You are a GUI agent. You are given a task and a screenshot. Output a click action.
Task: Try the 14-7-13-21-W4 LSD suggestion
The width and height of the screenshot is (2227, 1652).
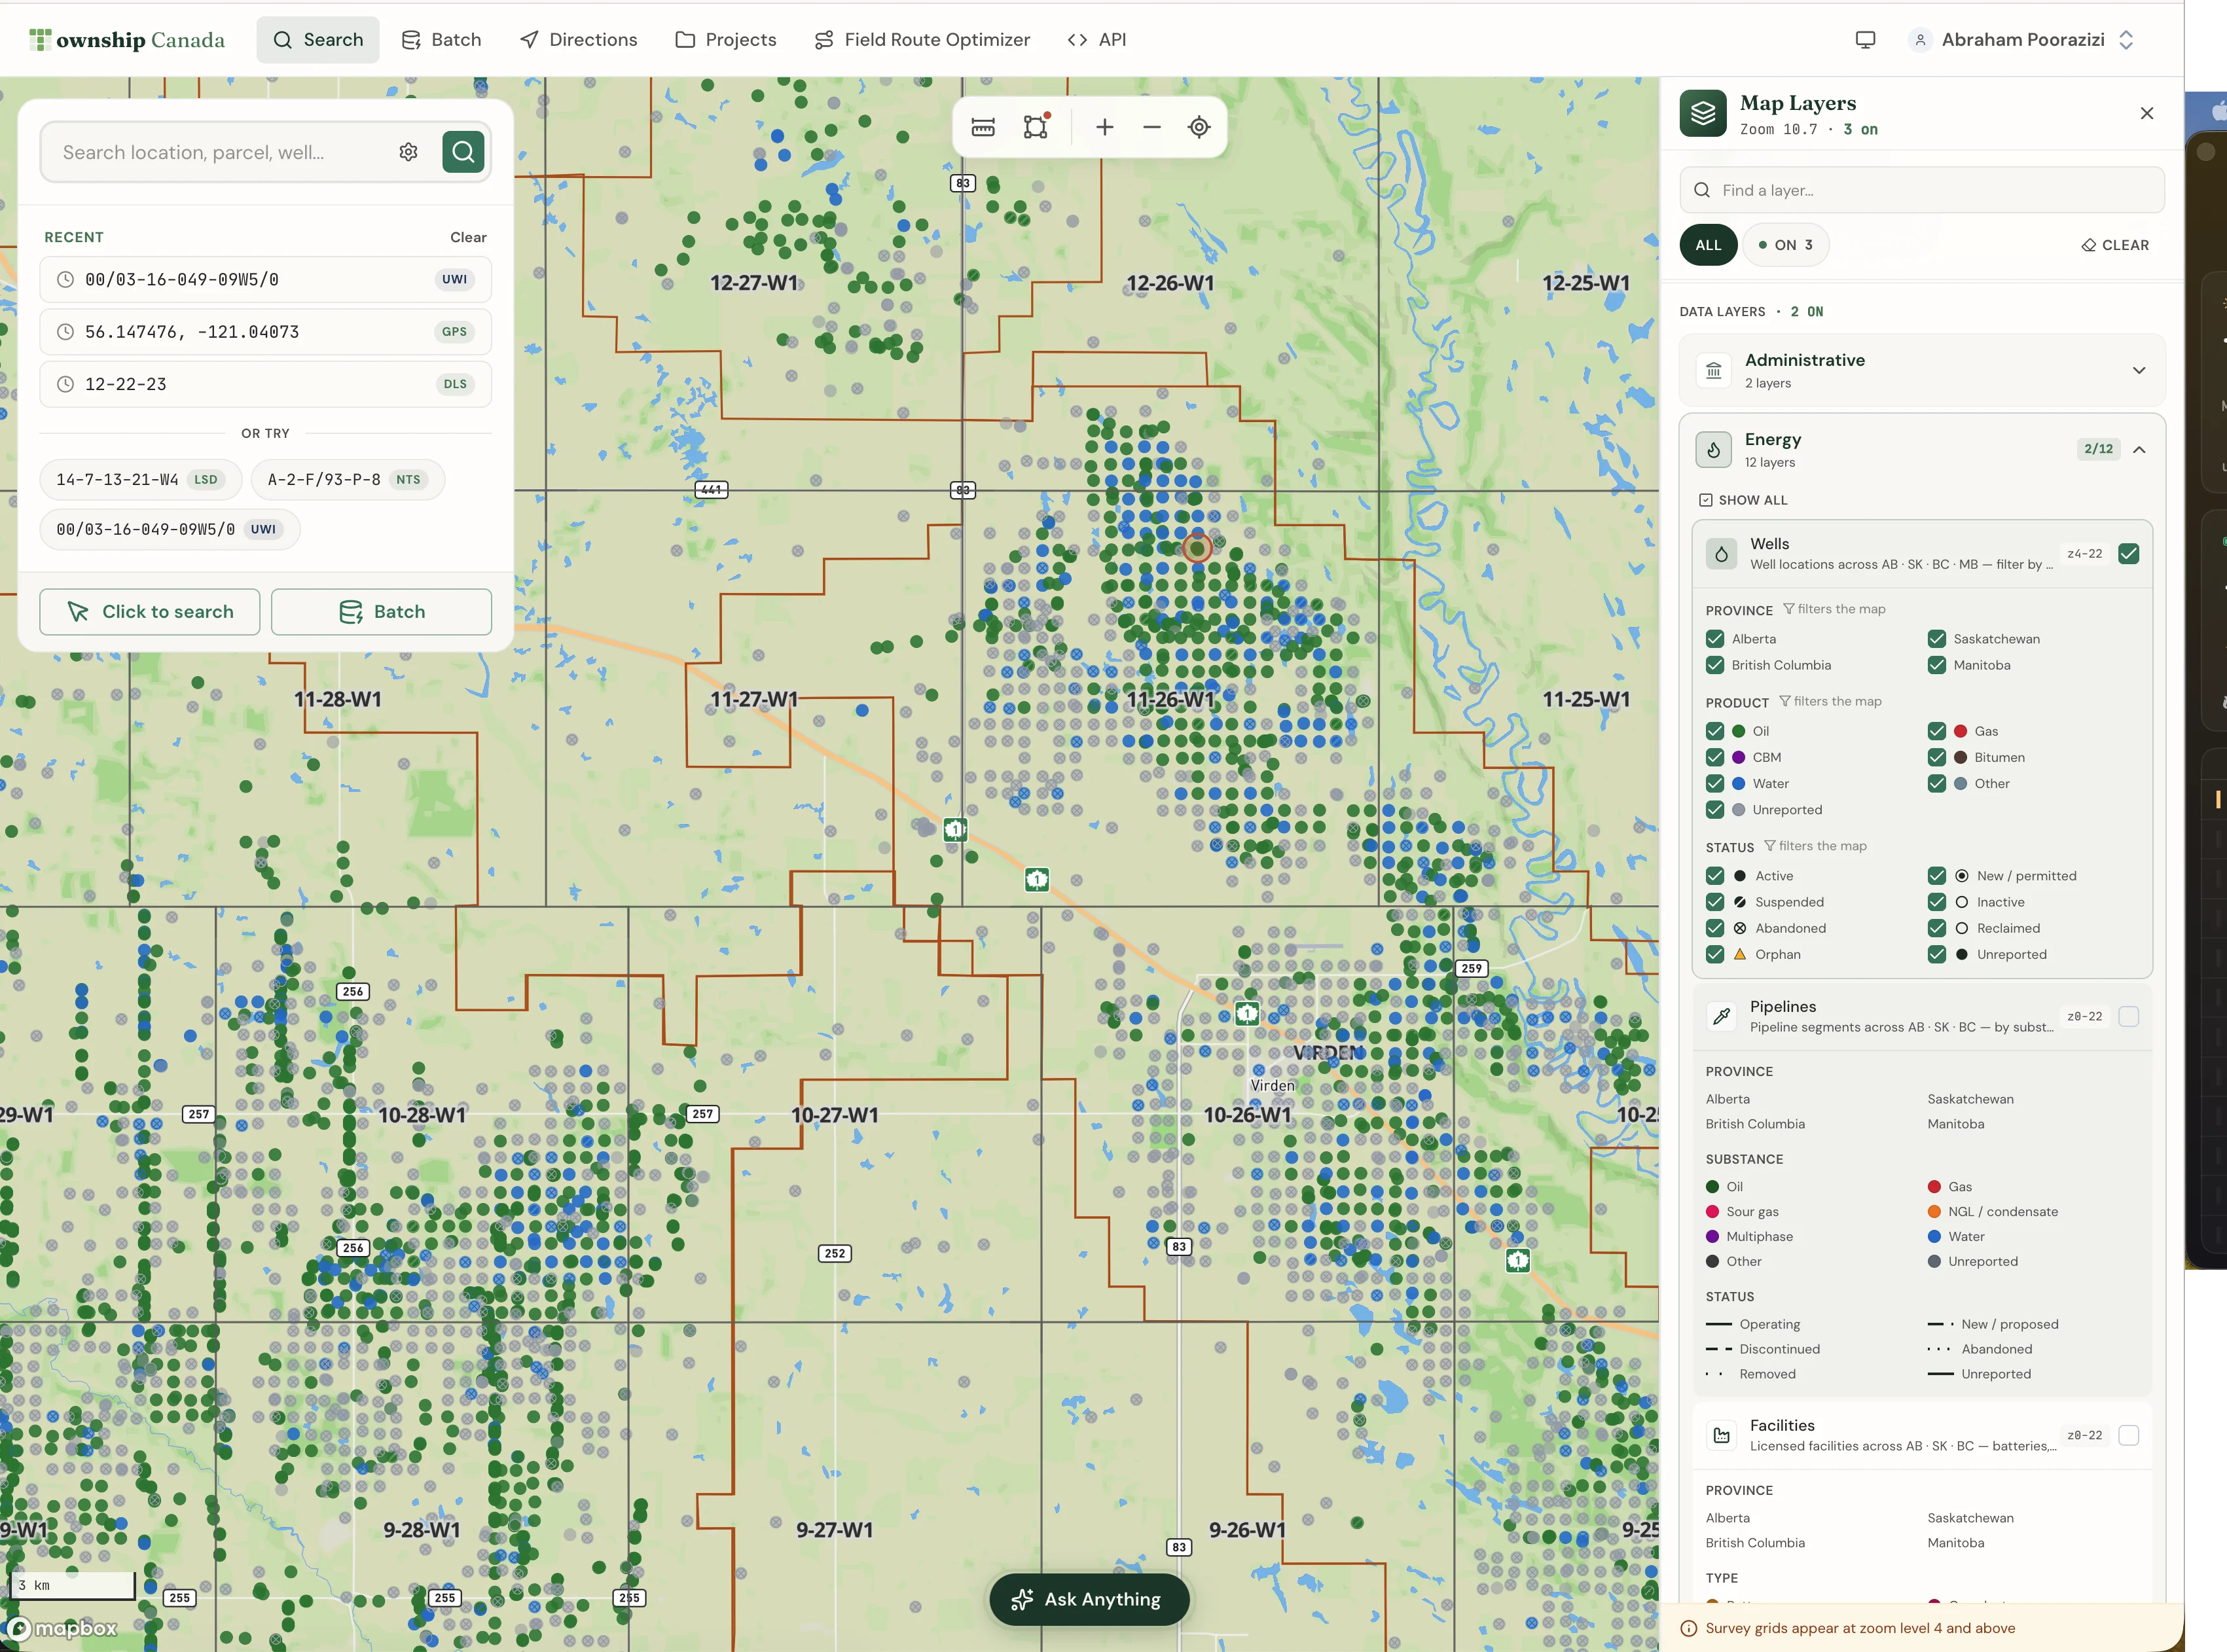click(x=140, y=479)
